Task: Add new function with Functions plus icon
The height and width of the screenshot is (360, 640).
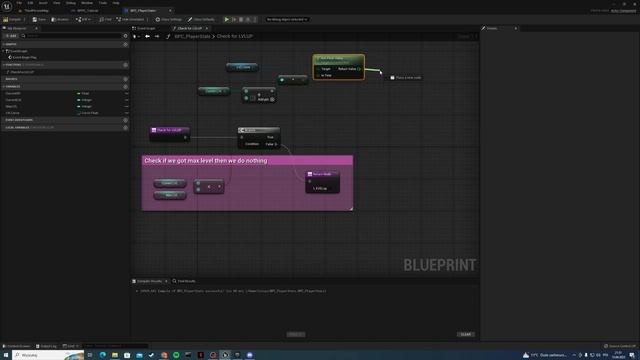Action: click(125, 65)
